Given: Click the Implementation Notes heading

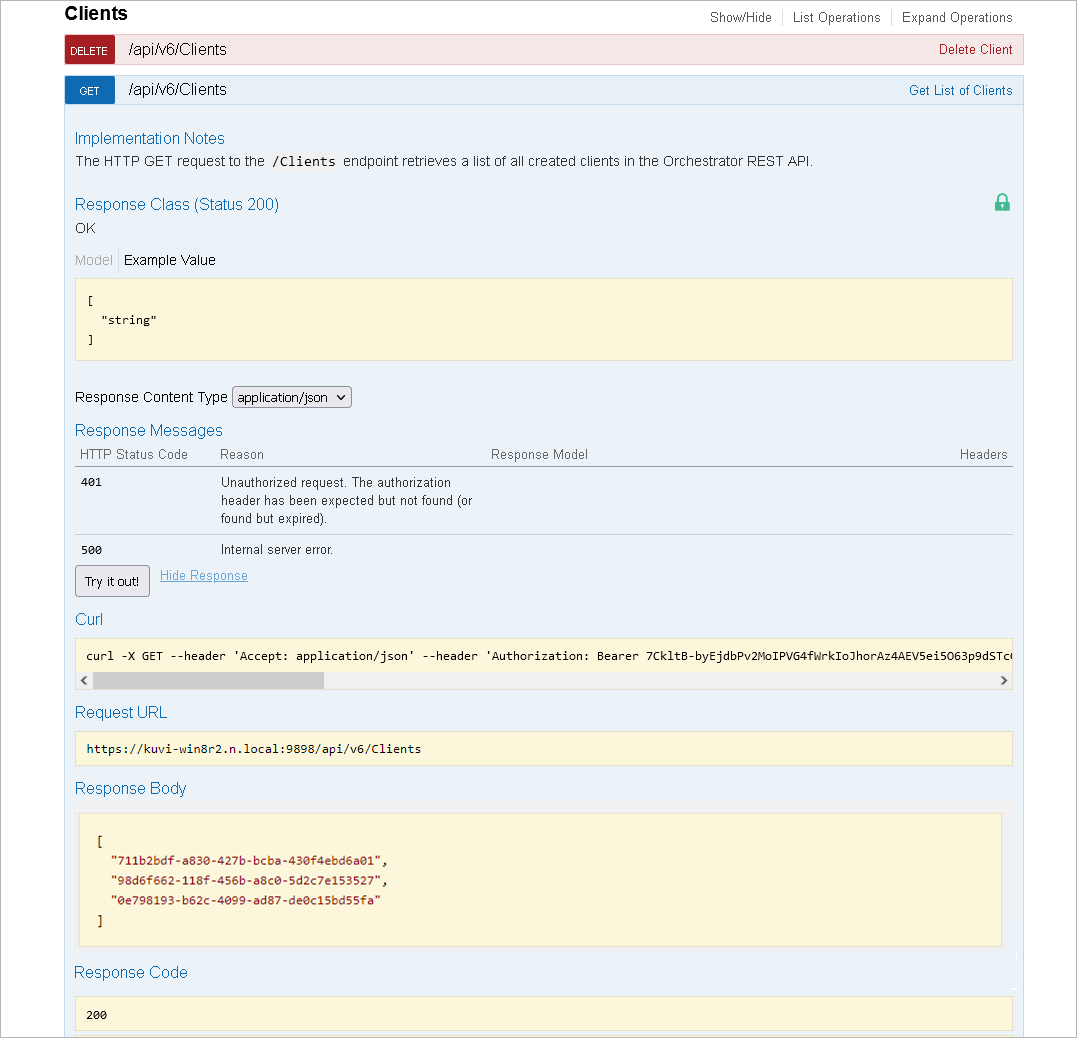Looking at the screenshot, I should point(150,138).
